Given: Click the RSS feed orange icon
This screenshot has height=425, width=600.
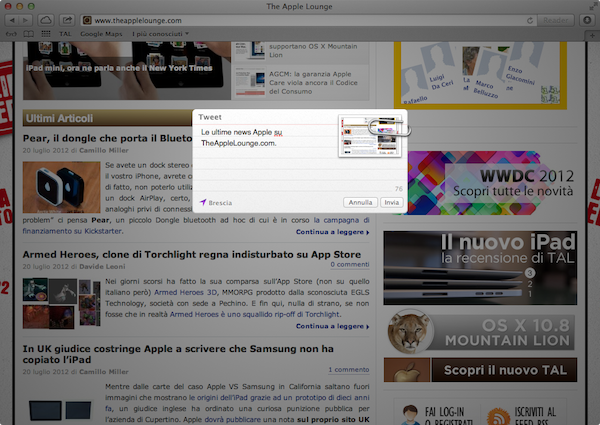Looking at the screenshot, I should click(x=498, y=416).
